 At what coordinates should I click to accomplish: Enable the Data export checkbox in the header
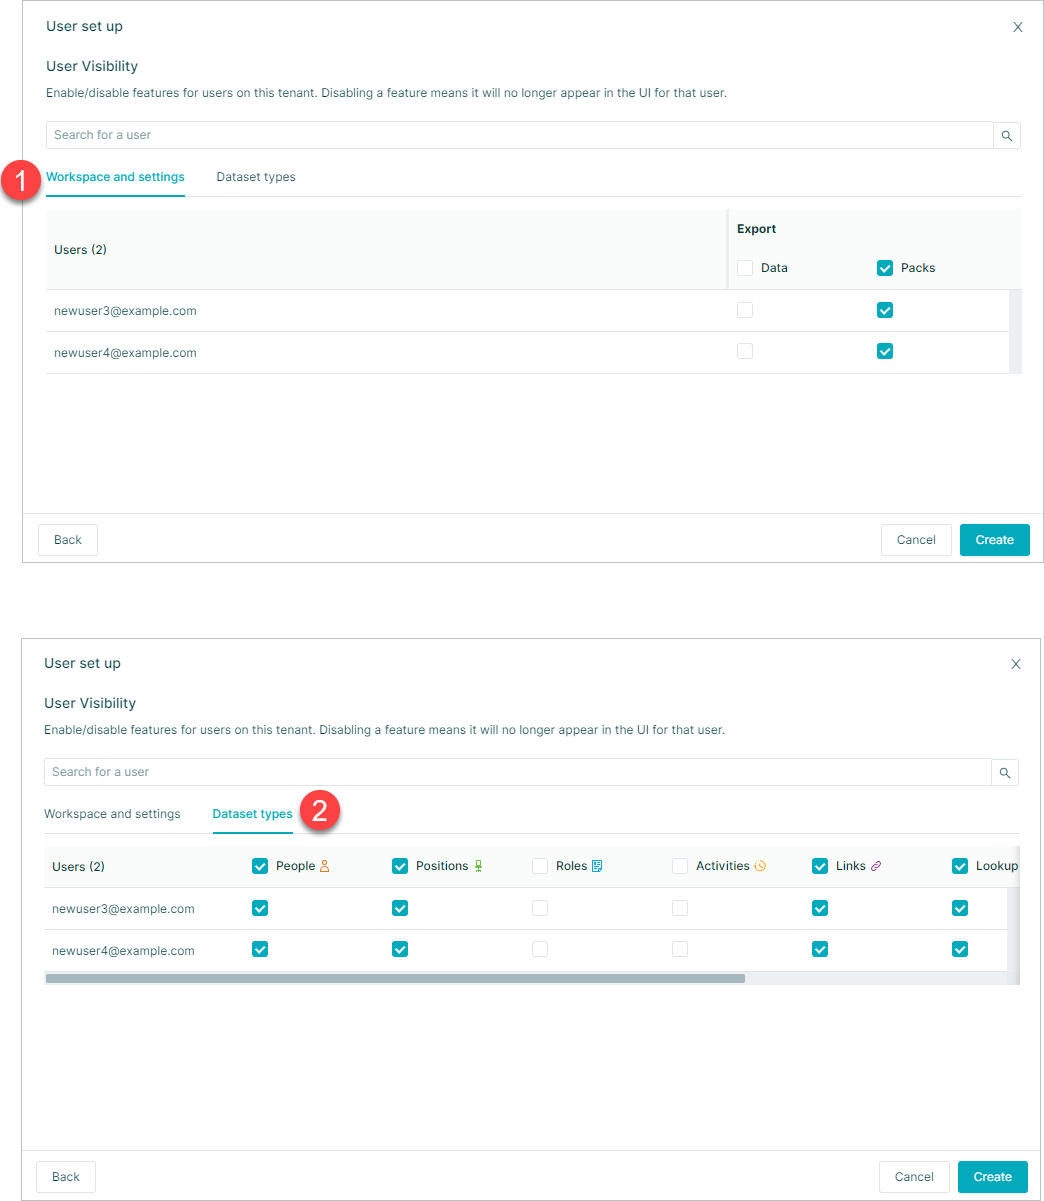coord(745,268)
